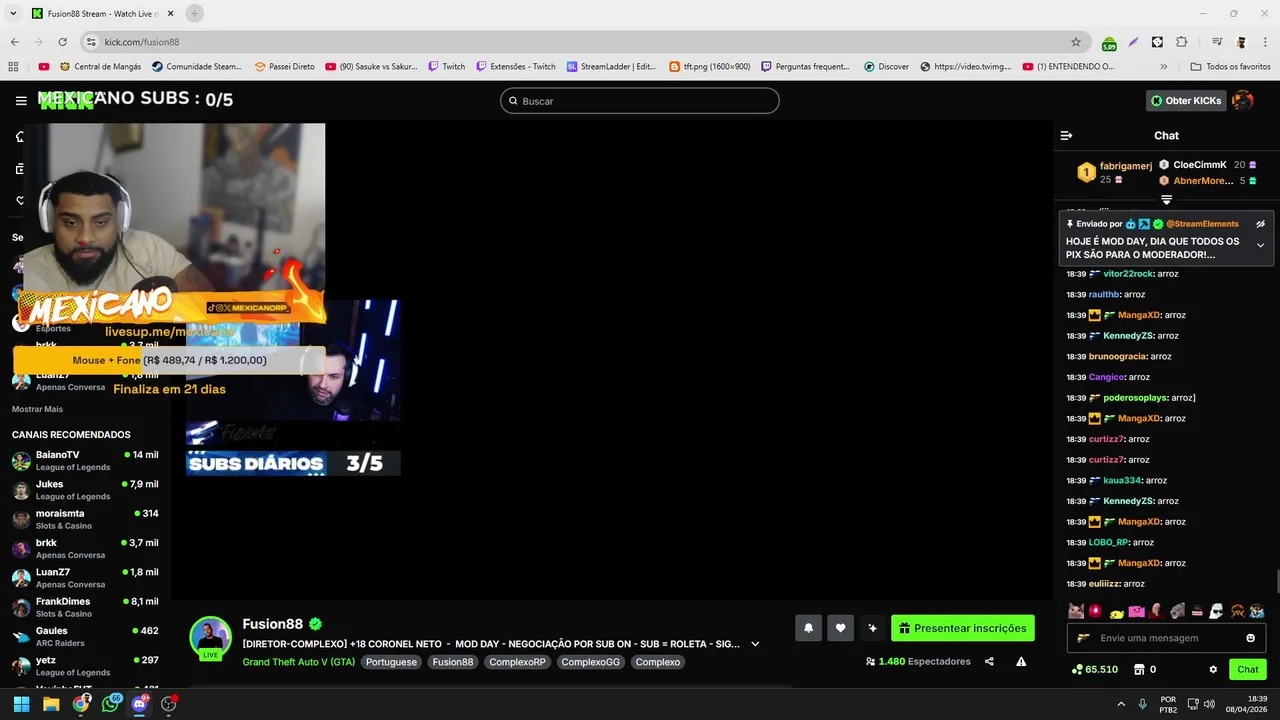
Task: Click the gift kicks sparkle button
Action: point(872,628)
